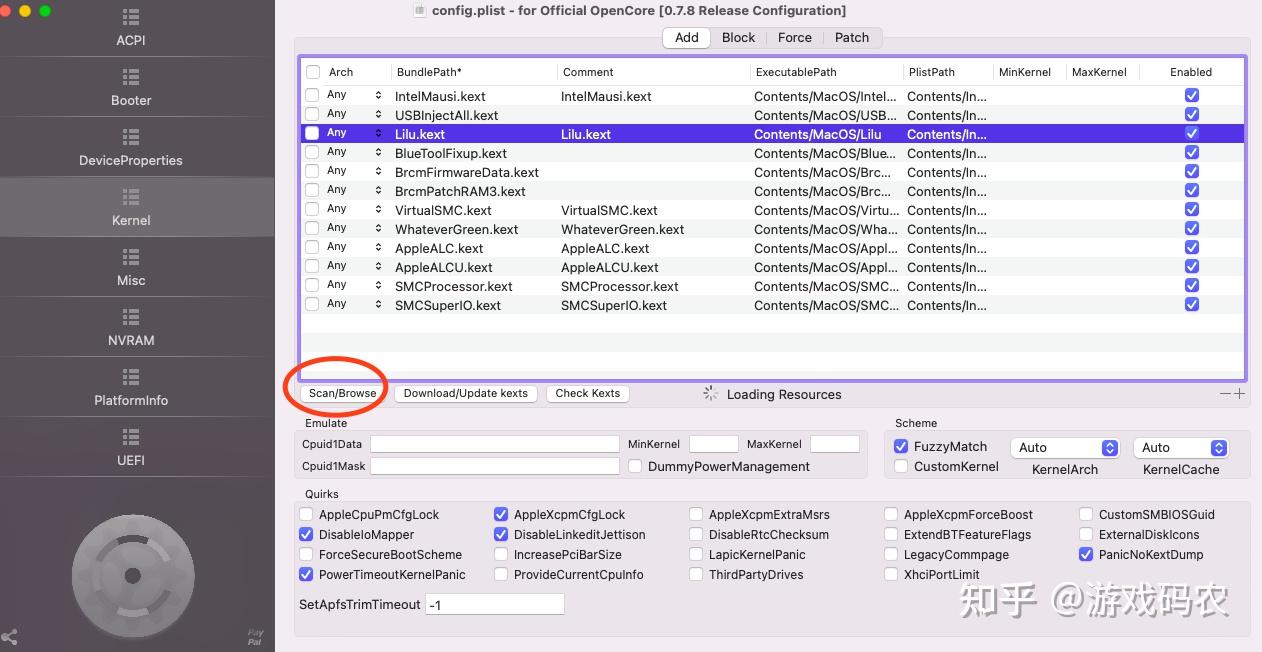Image resolution: width=1262 pixels, height=652 pixels.
Task: Enable AppleCpuPmCfgLock quirk
Action: (x=306, y=514)
